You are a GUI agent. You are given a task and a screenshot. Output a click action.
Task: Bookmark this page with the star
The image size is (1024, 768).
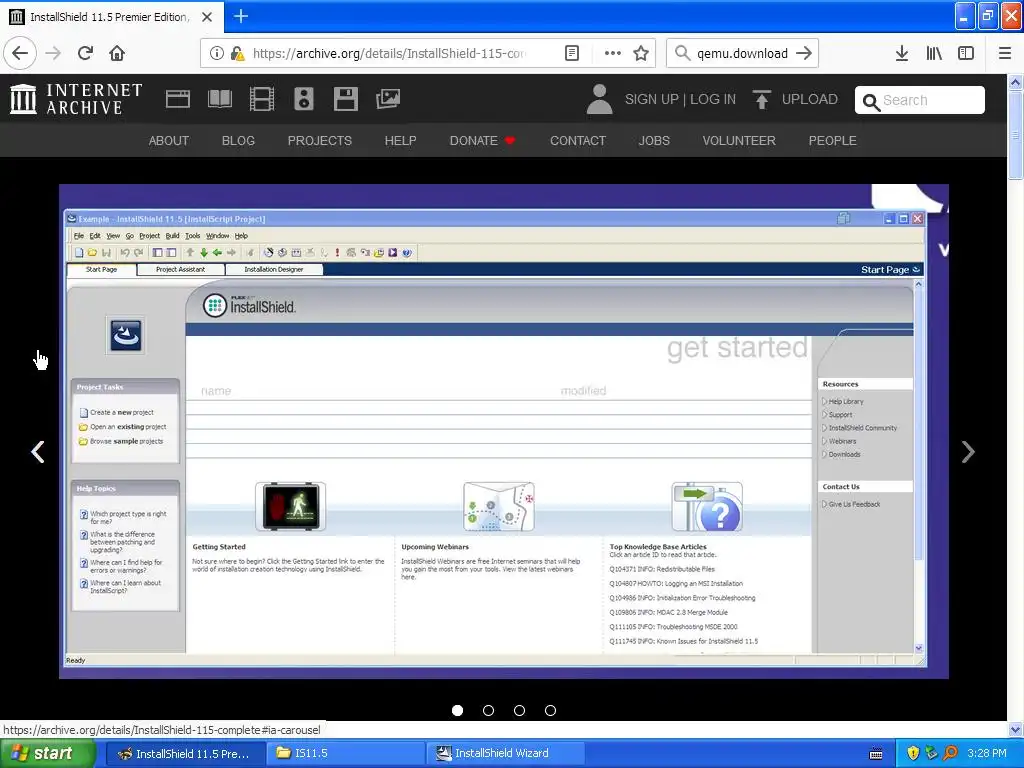coord(641,53)
